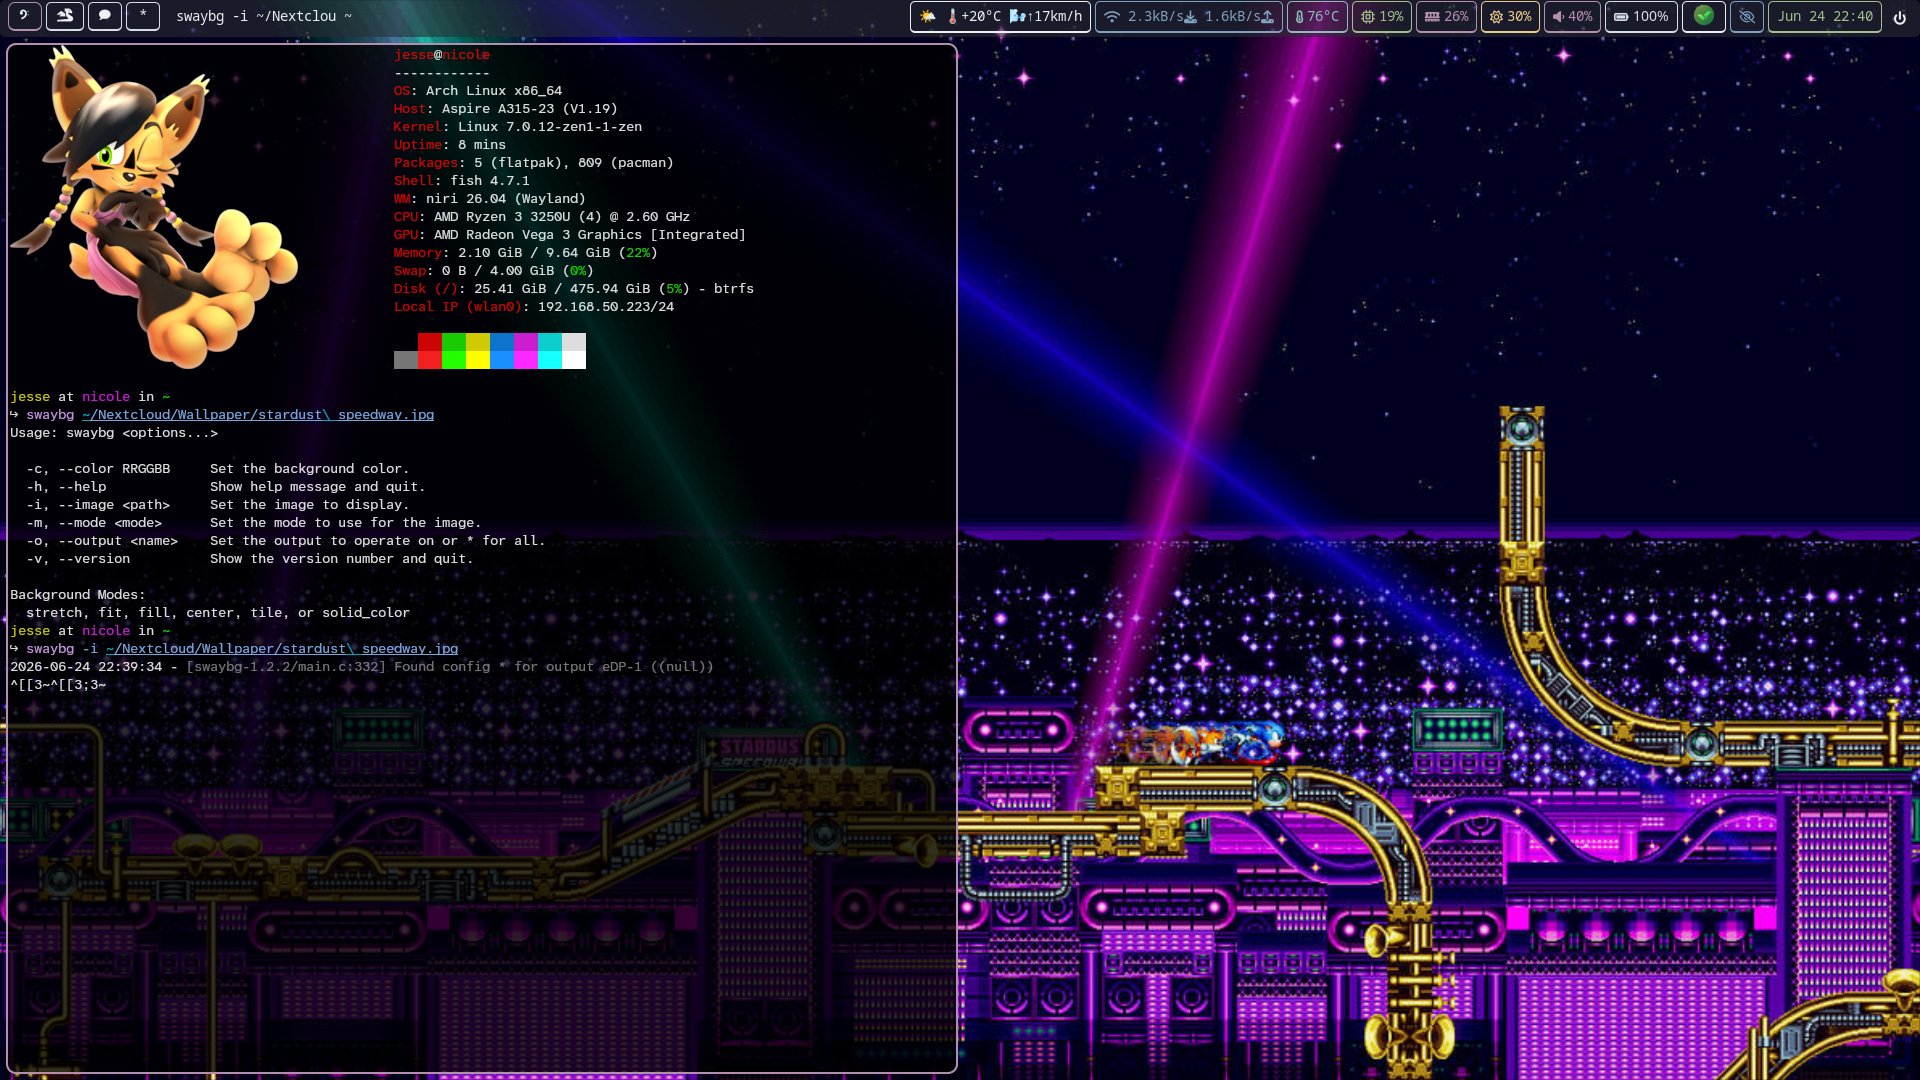This screenshot has height=1080, width=1920.
Task: Open the 76°C temperature indicator
Action: (x=1317, y=16)
